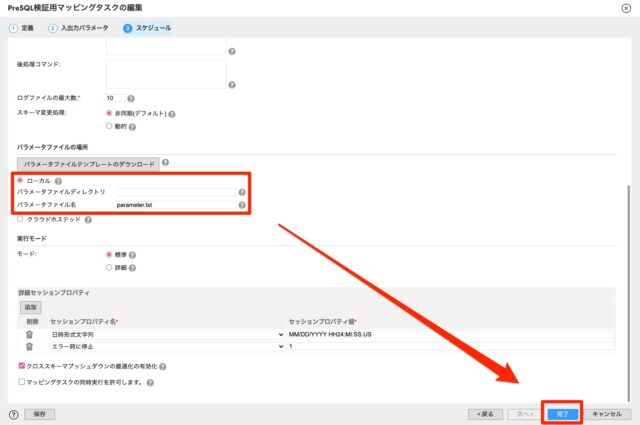Open the エラー時に停止 property name dropdown
The height and width of the screenshot is (425, 640).
point(166,346)
